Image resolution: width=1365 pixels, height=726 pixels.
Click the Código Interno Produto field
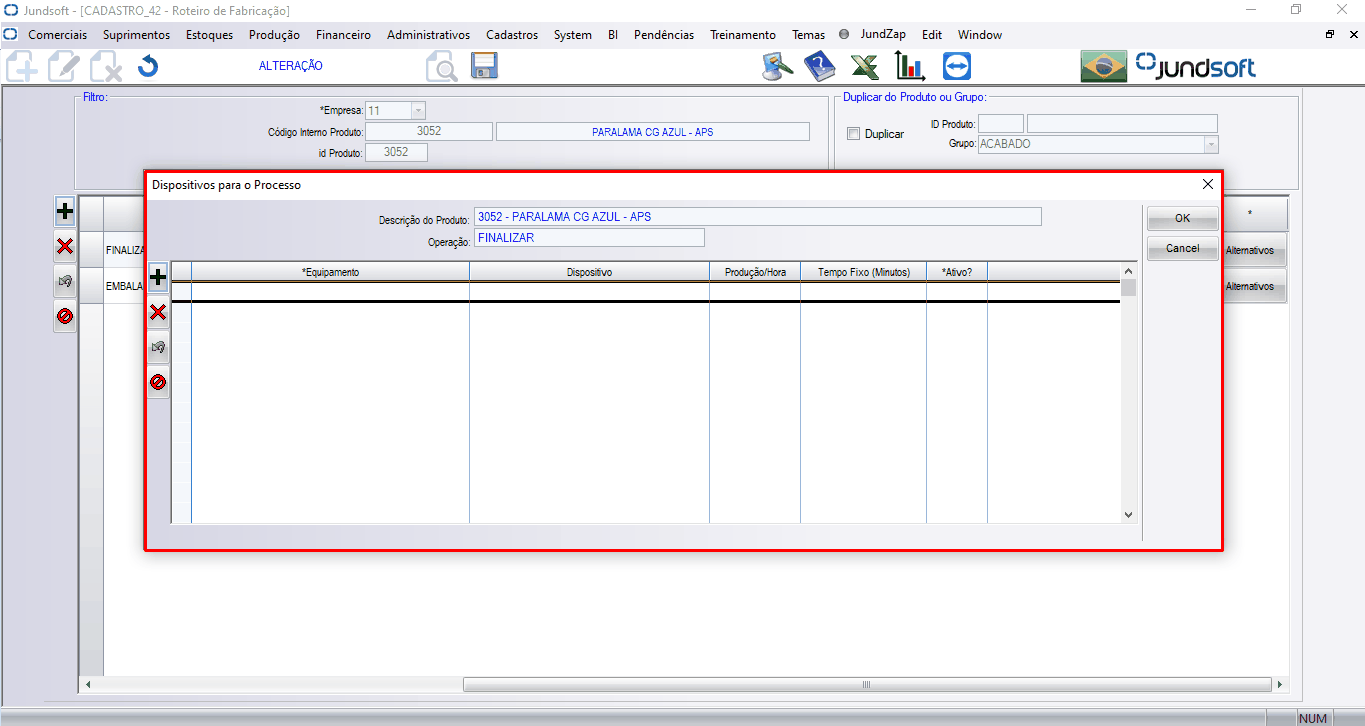point(429,131)
